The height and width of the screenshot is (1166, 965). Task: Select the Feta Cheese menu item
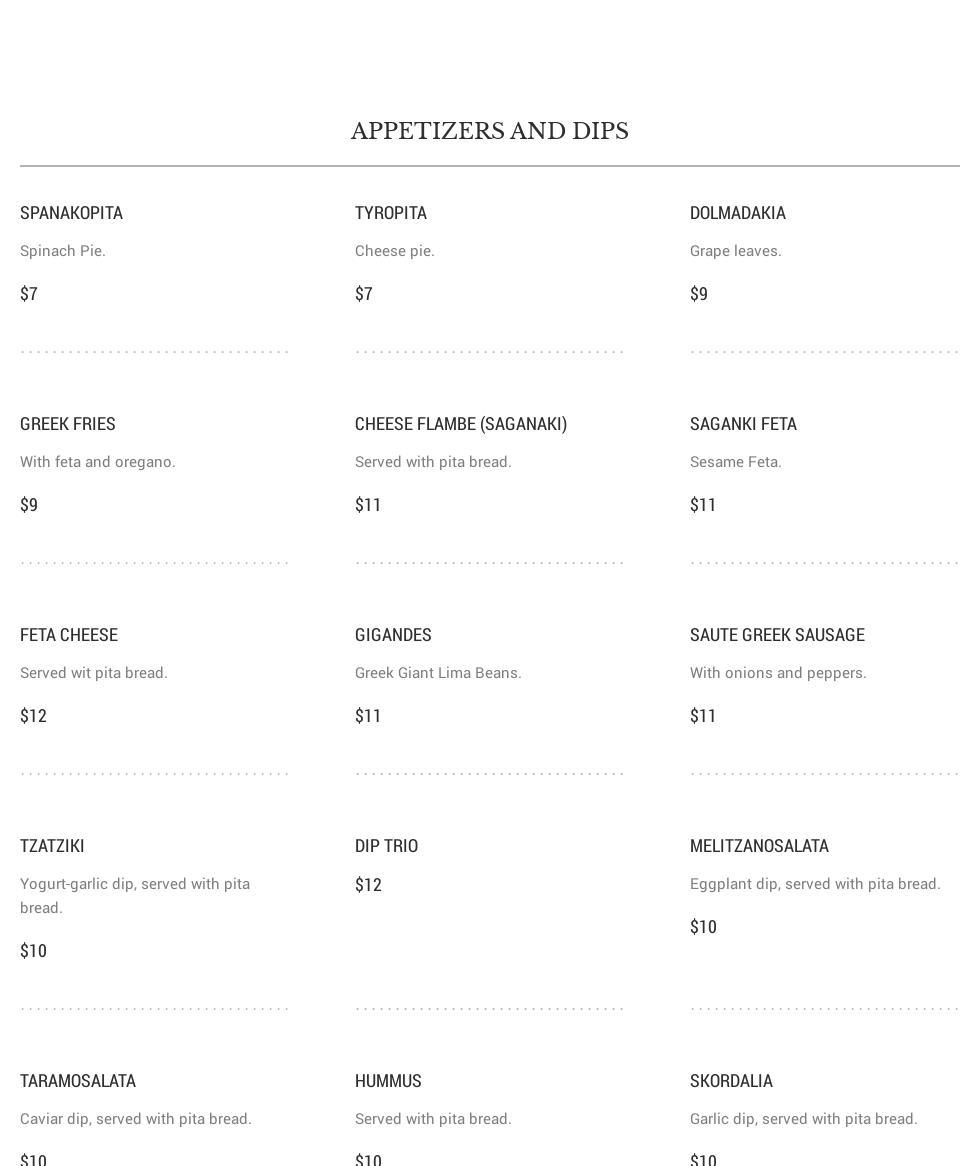(x=68, y=635)
